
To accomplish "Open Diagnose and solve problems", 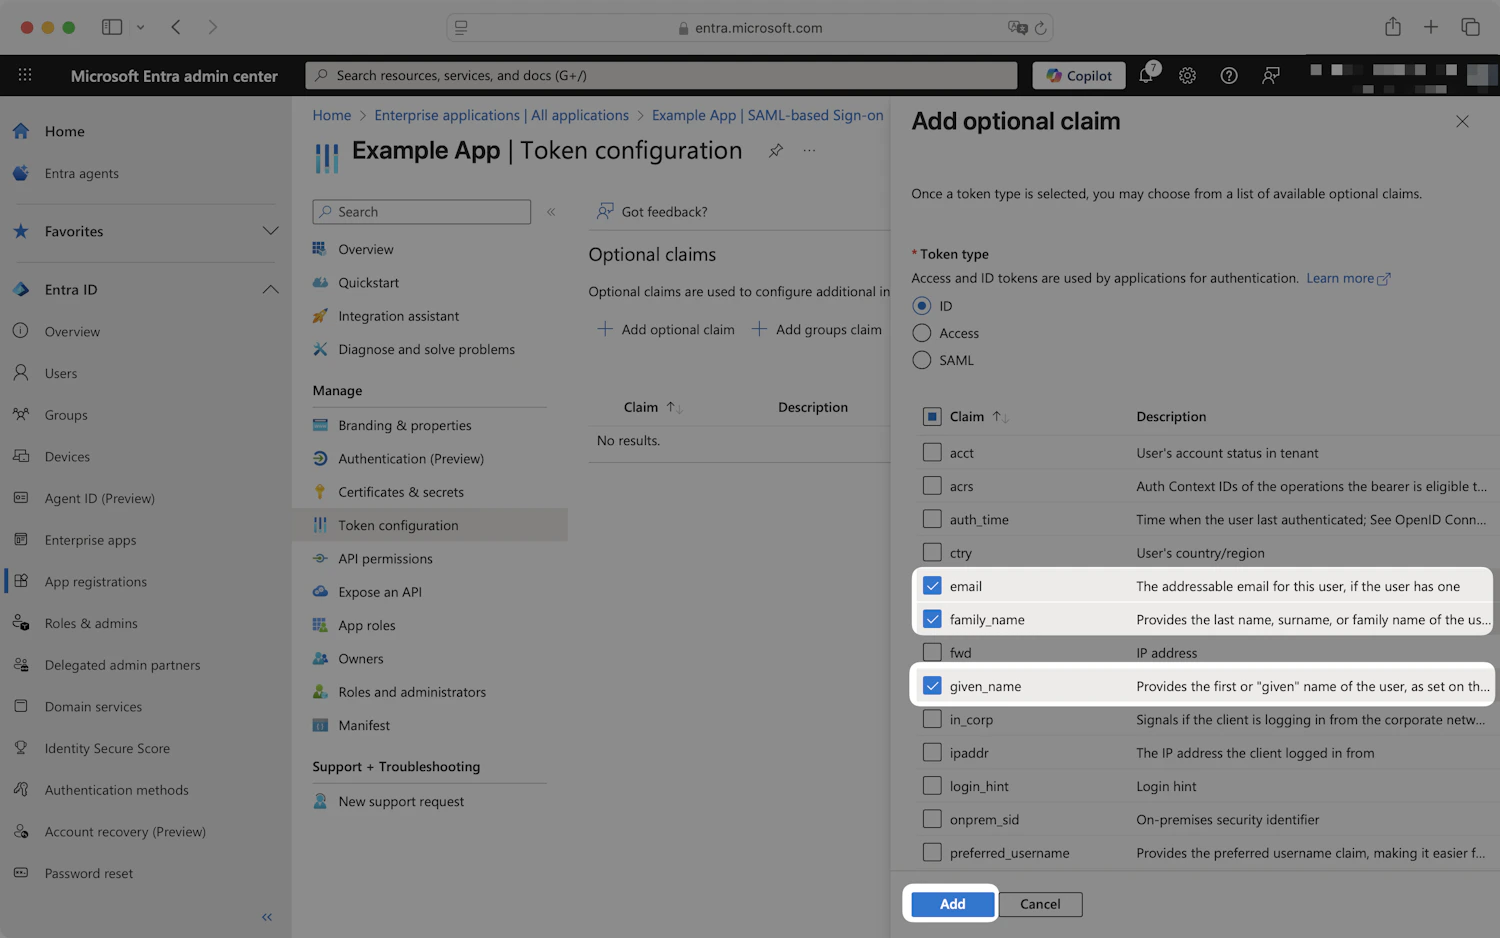I will (x=426, y=349).
